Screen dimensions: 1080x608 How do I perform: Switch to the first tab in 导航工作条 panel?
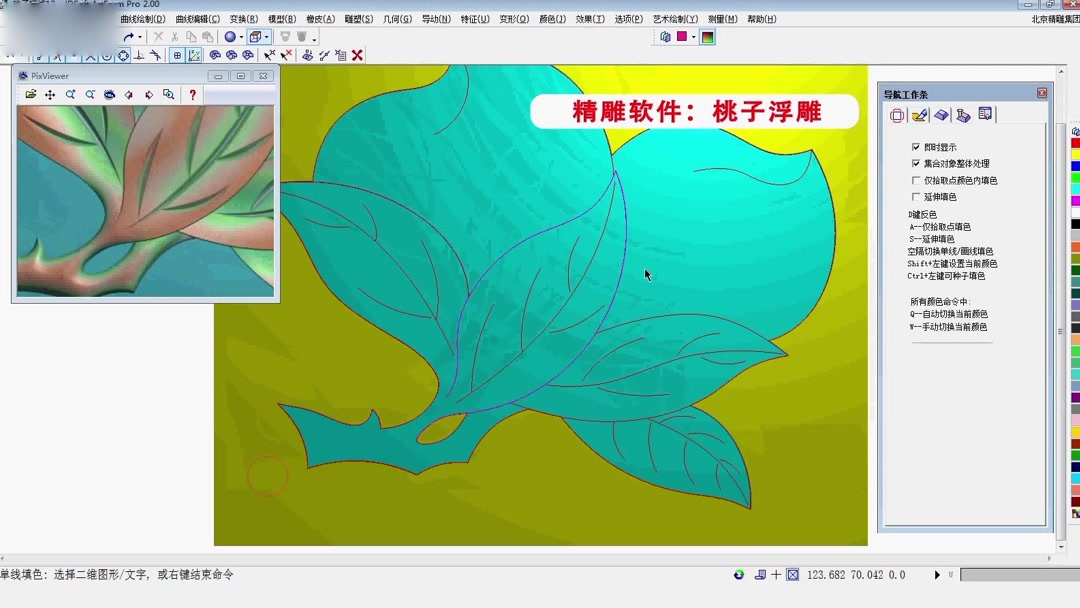coord(897,114)
